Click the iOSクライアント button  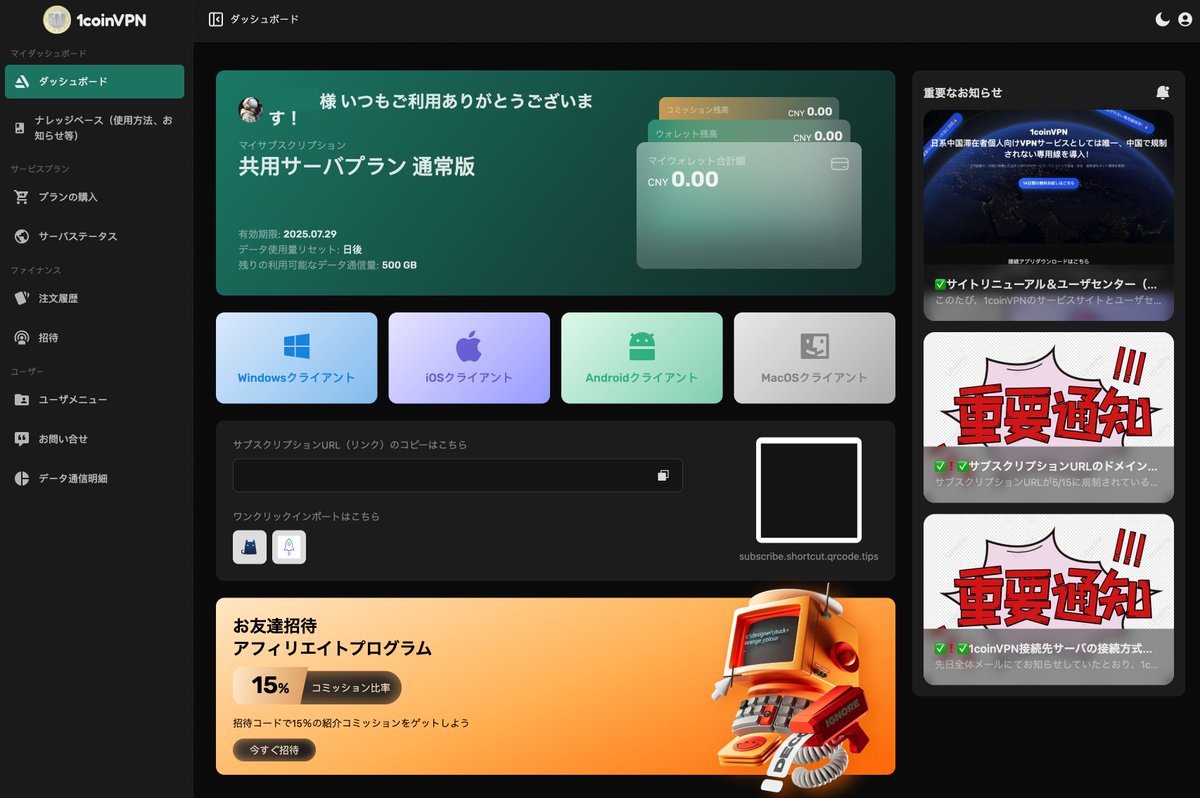tap(469, 358)
